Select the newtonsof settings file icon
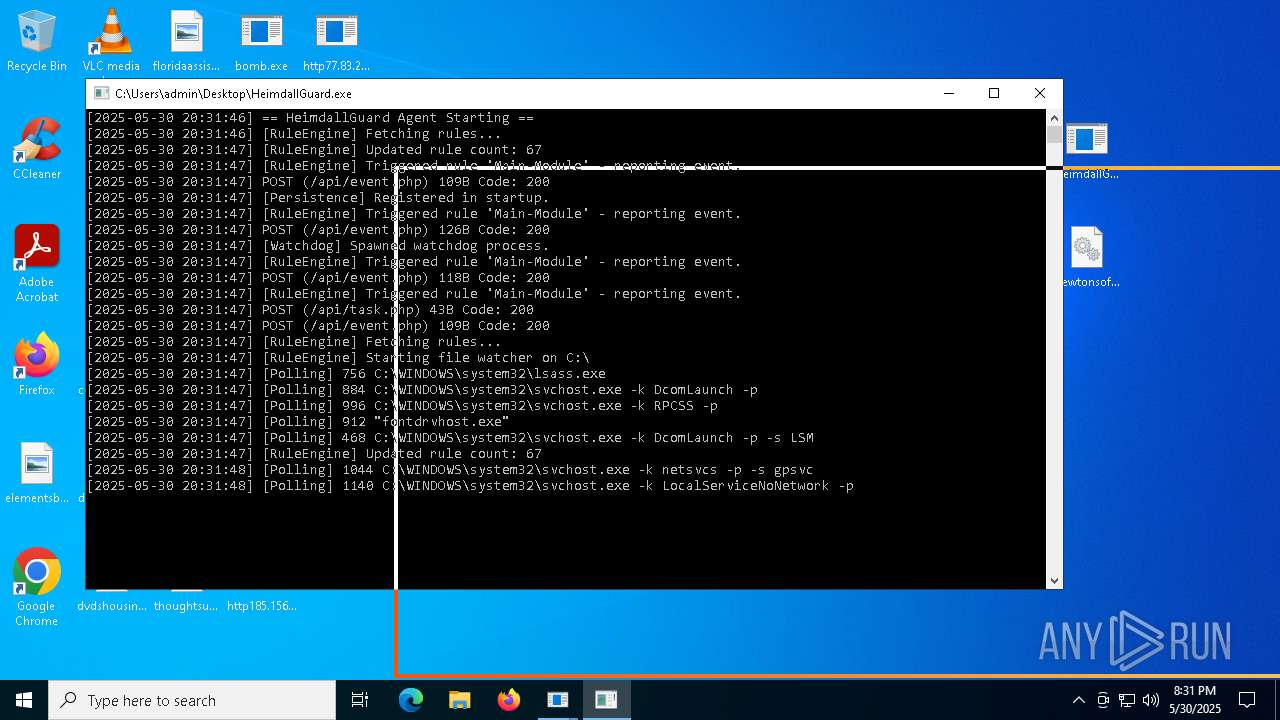Image resolution: width=1280 pixels, height=720 pixels. point(1087,258)
